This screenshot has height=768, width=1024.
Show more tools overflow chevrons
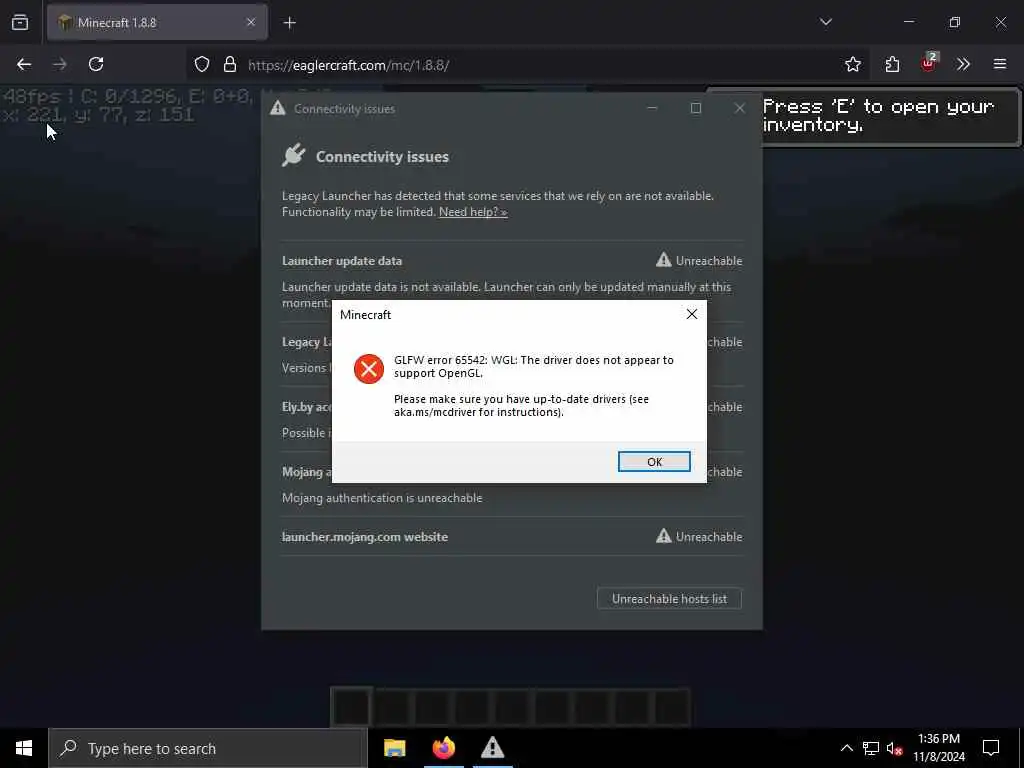963,64
